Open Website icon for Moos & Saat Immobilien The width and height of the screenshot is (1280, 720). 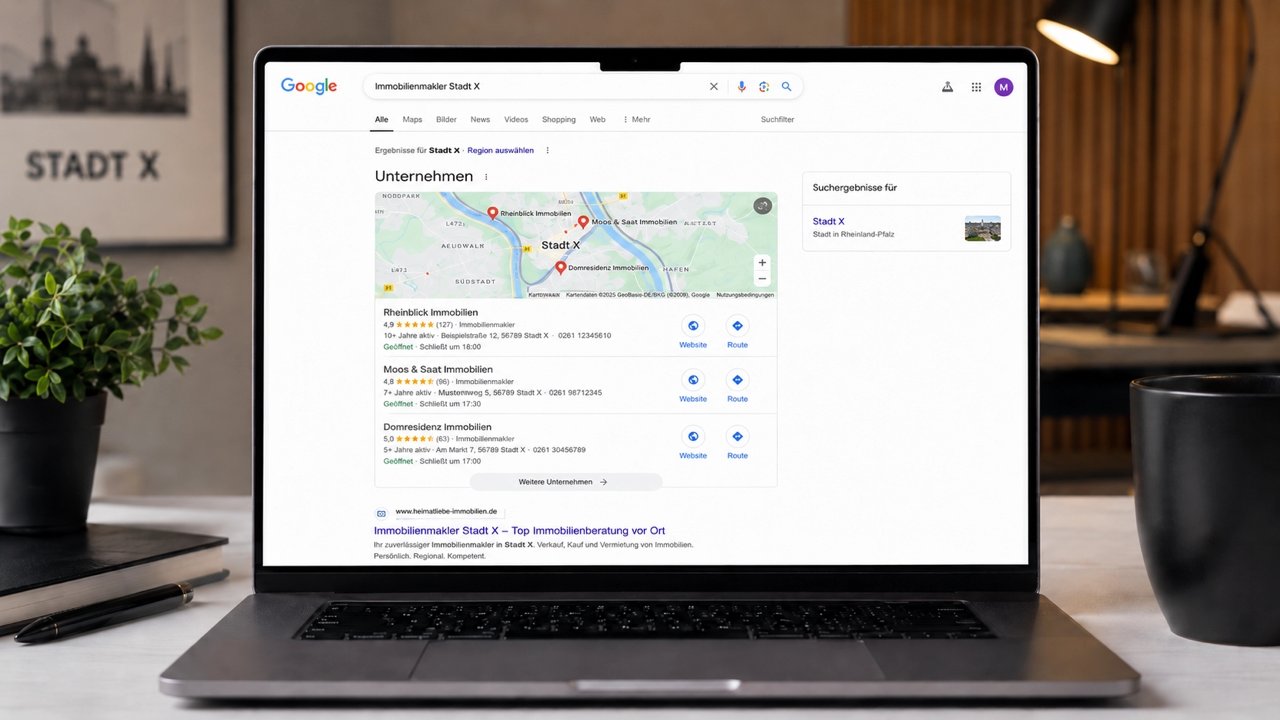click(x=693, y=380)
